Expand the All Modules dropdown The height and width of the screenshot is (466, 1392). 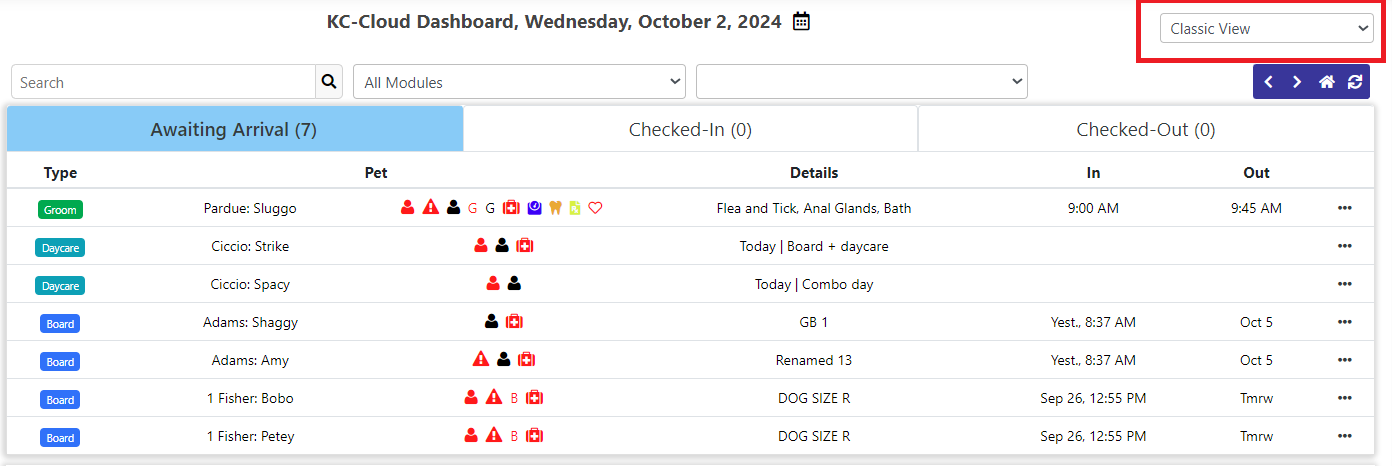519,82
